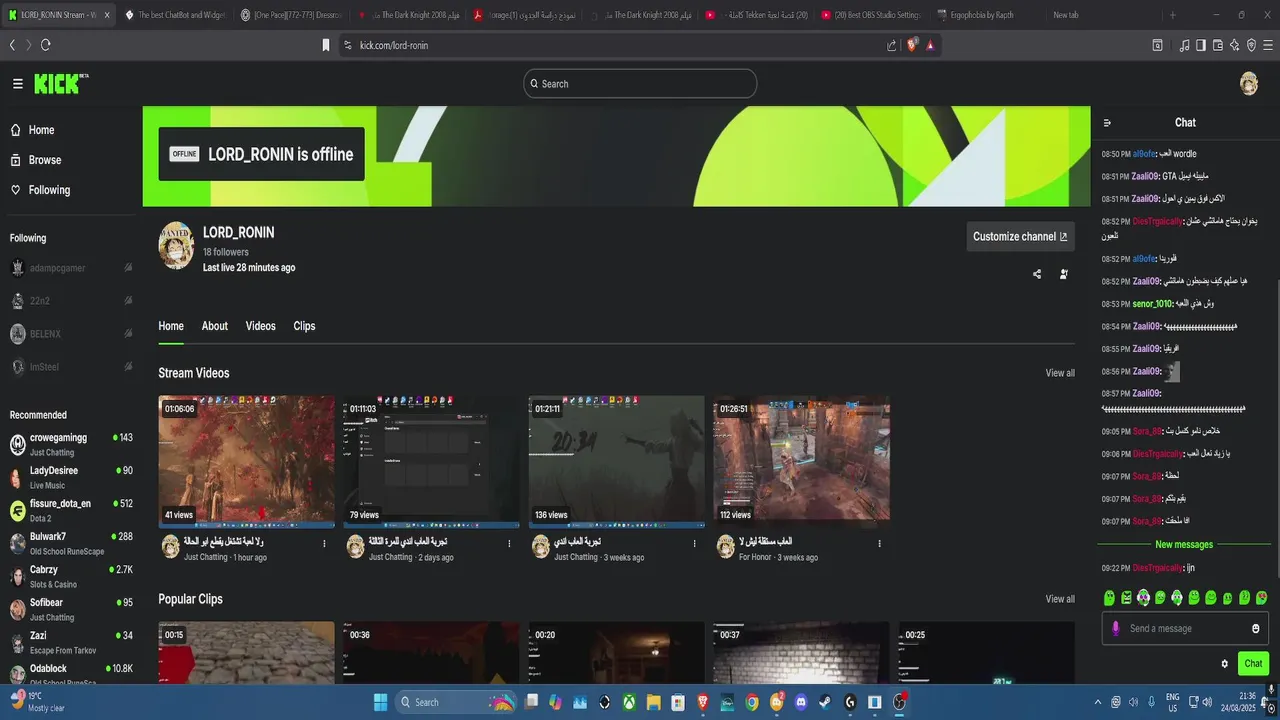Click the Kick search field
This screenshot has height=720, width=1280.
click(x=640, y=84)
